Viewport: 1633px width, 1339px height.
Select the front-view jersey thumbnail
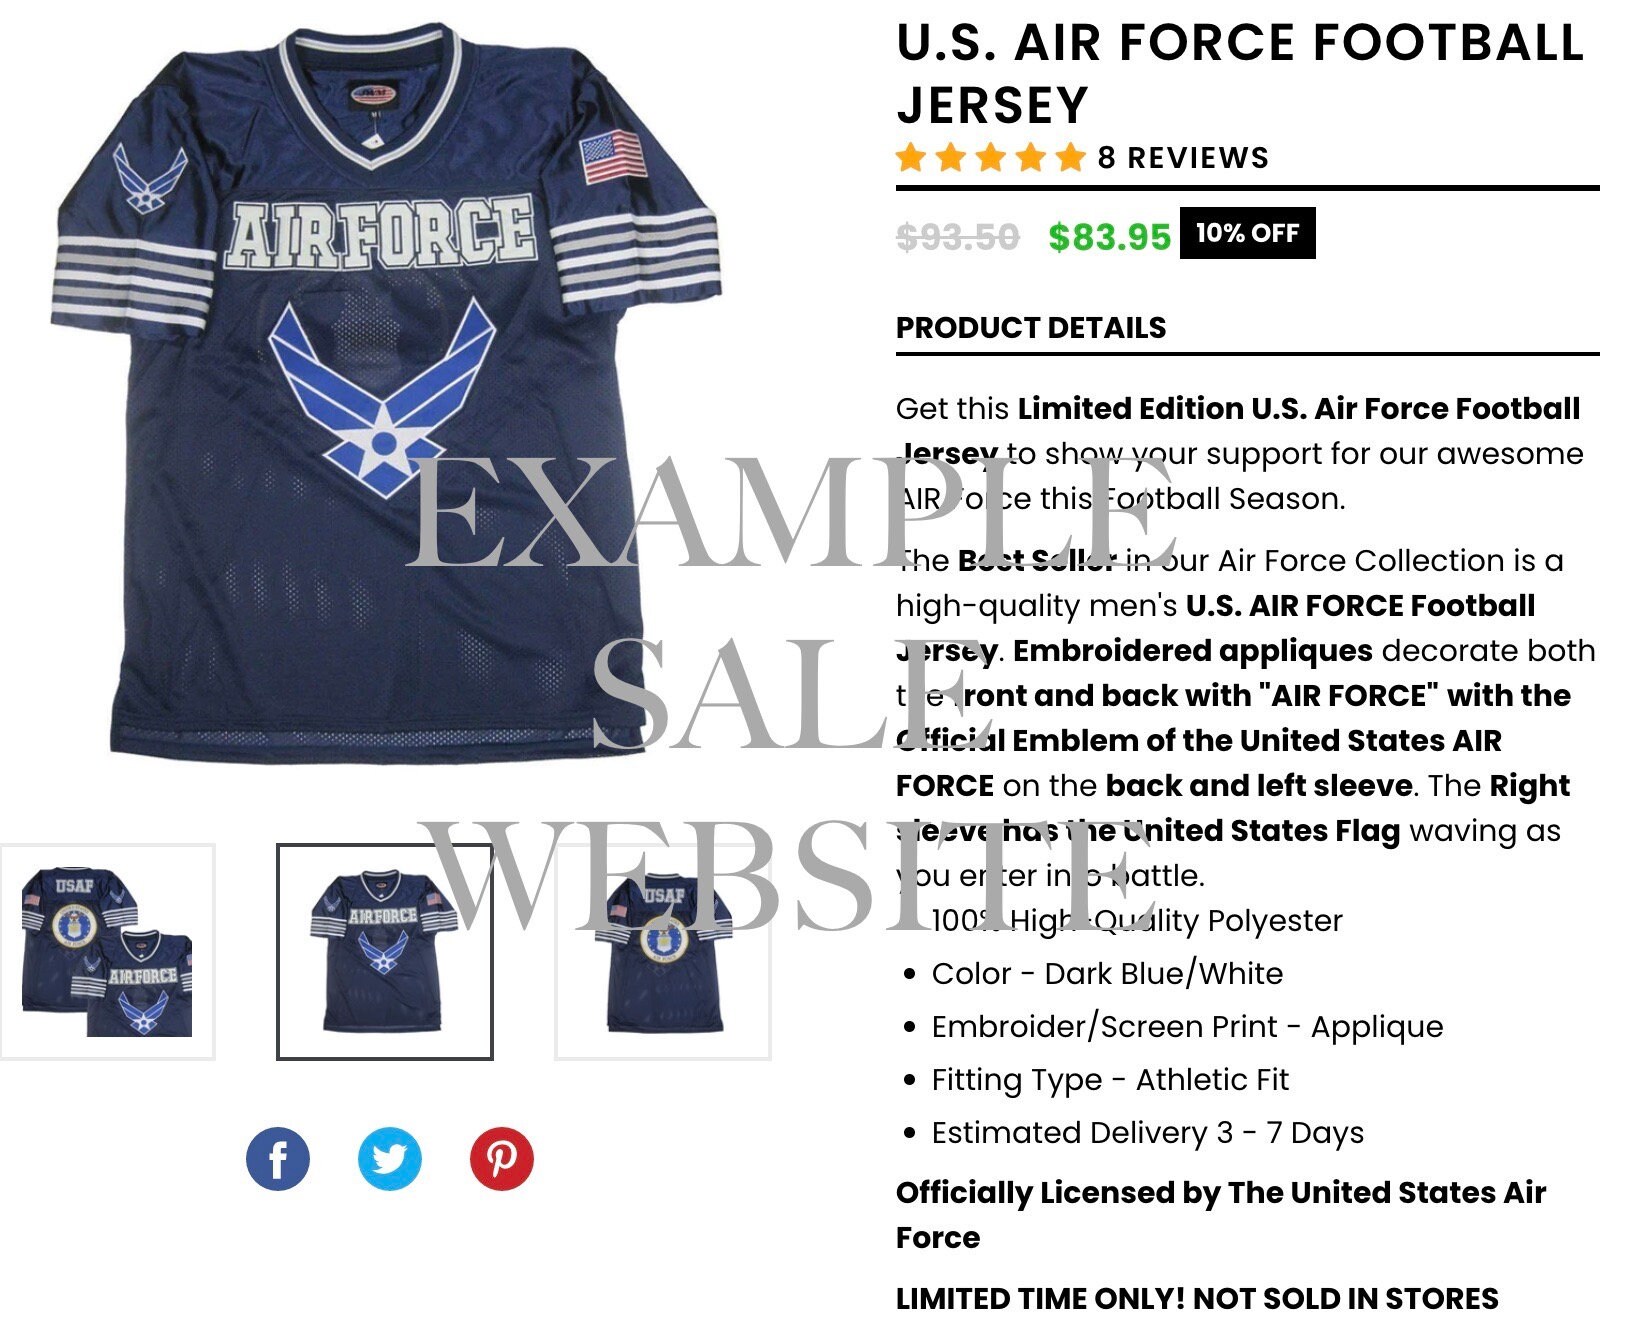point(385,951)
